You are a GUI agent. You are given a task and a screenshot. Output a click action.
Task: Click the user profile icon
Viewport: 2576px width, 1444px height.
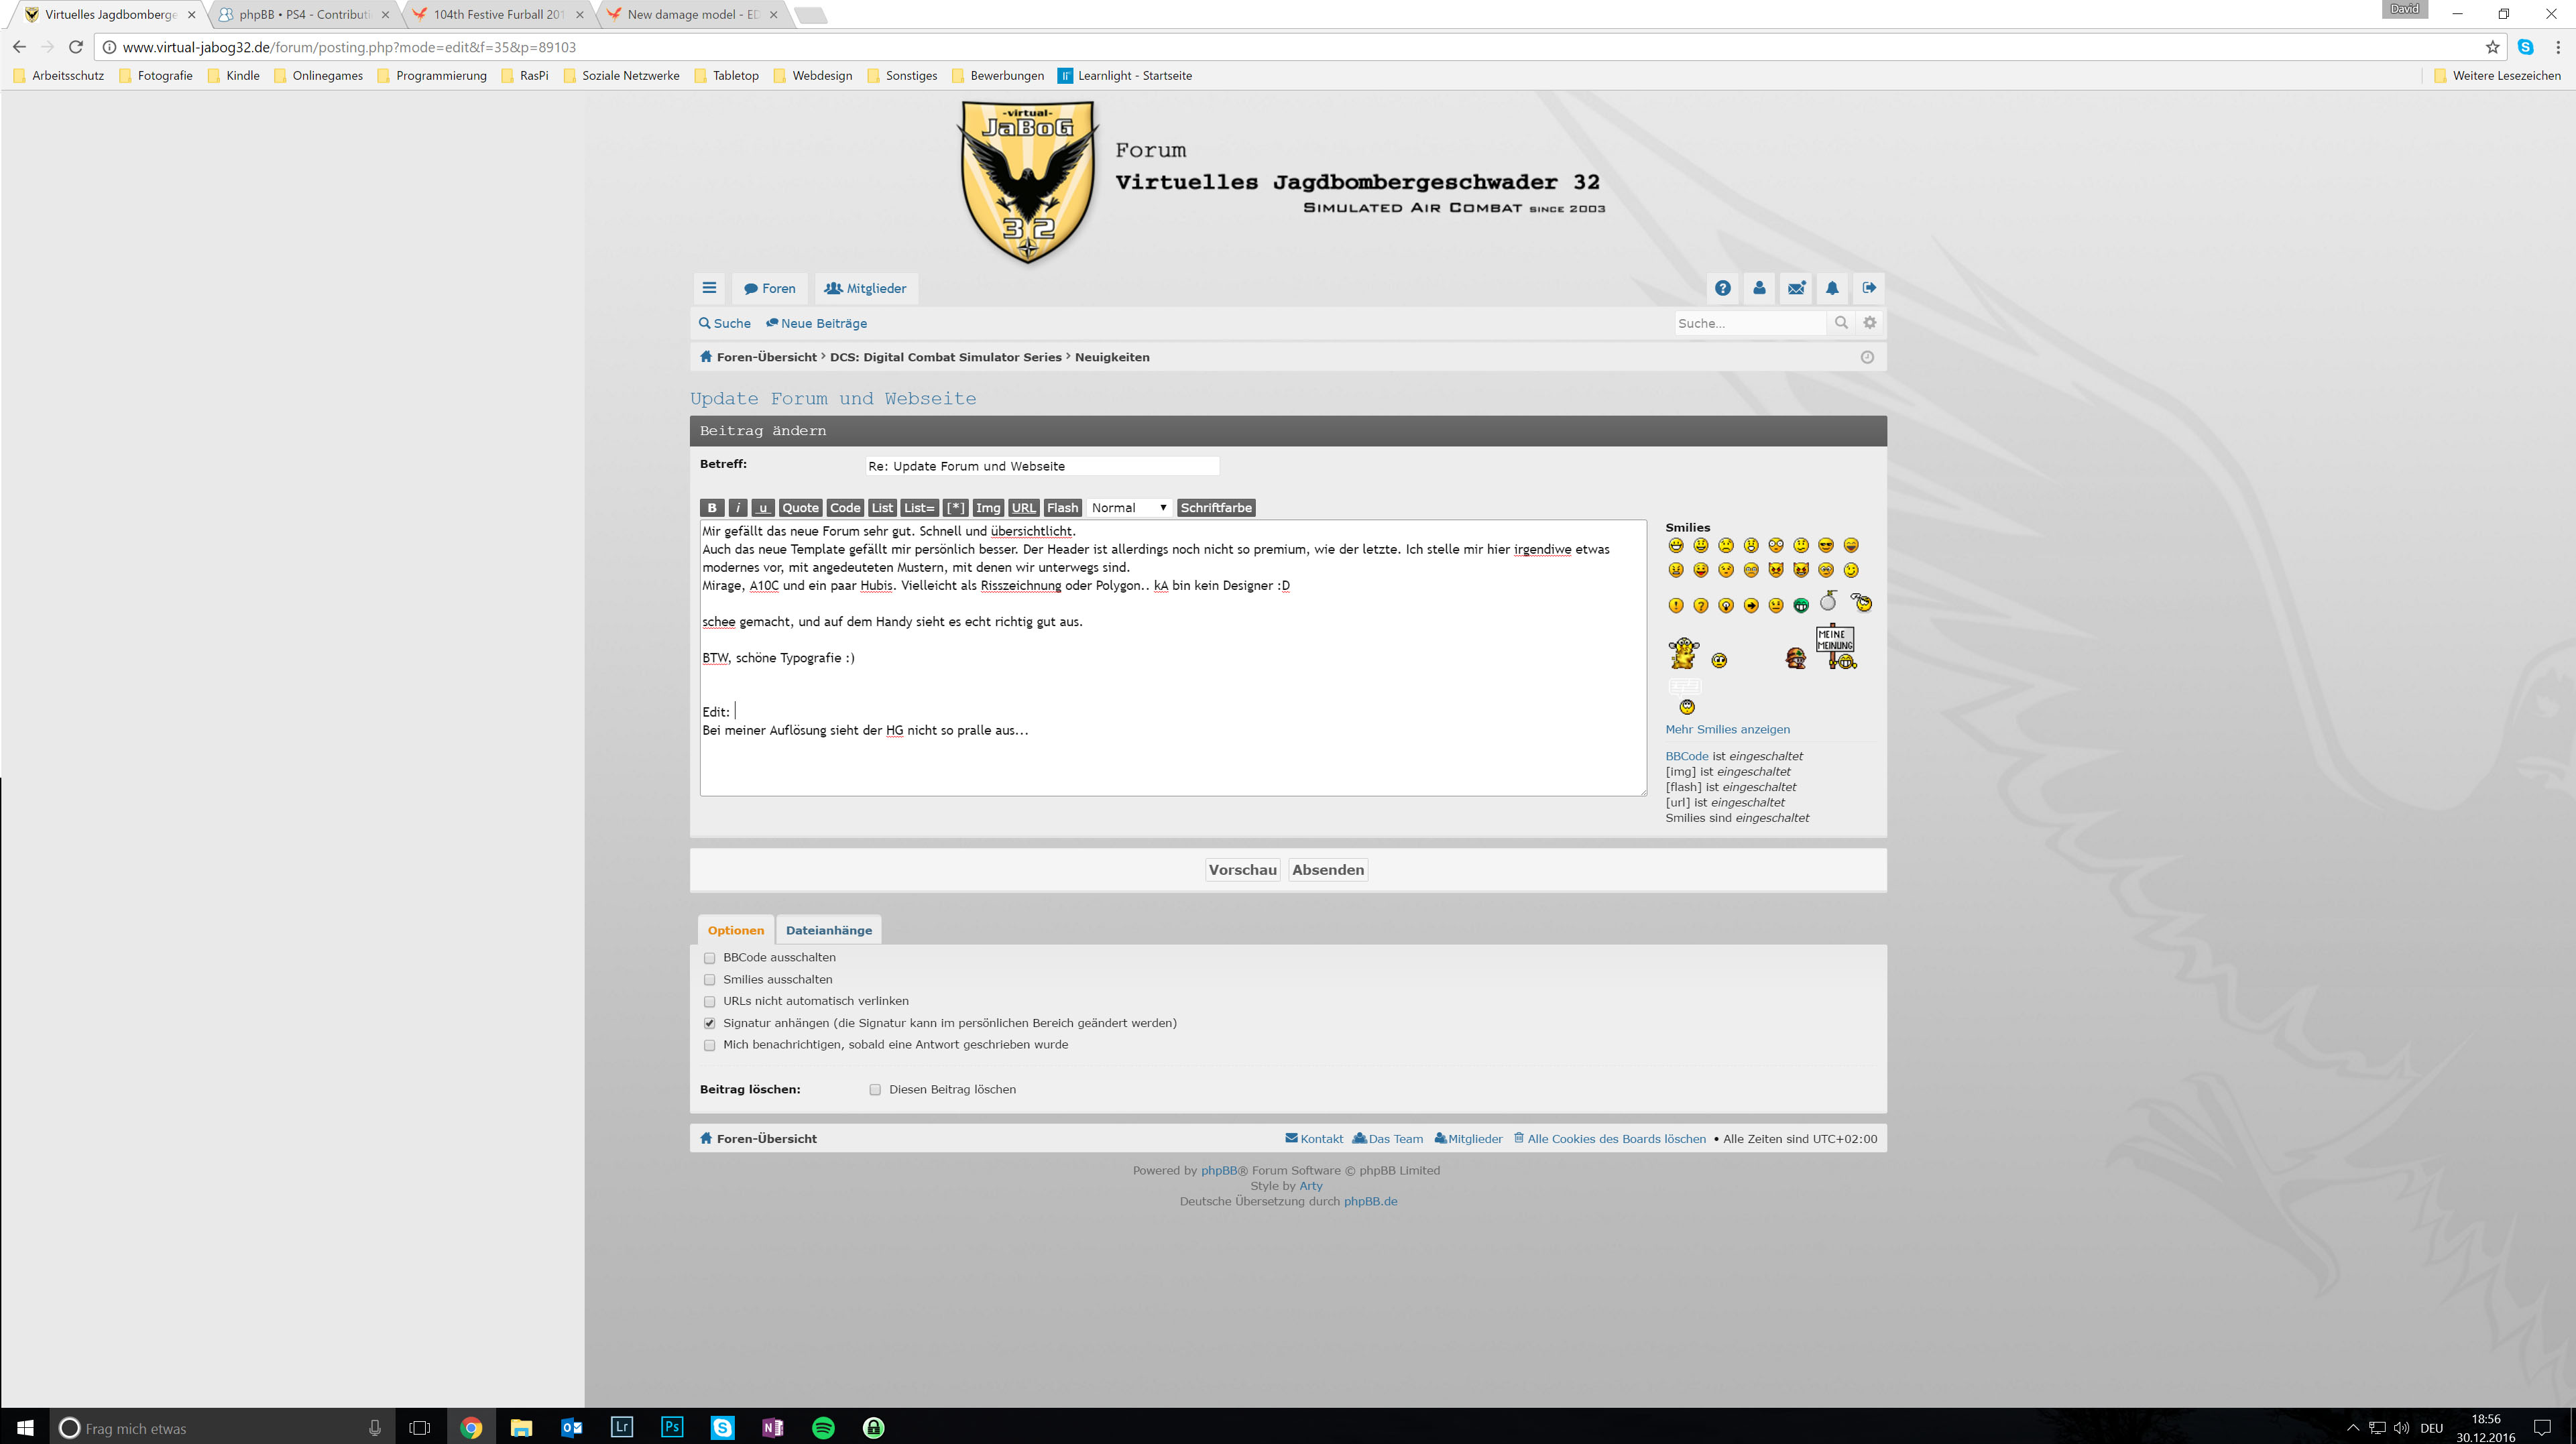[1759, 288]
